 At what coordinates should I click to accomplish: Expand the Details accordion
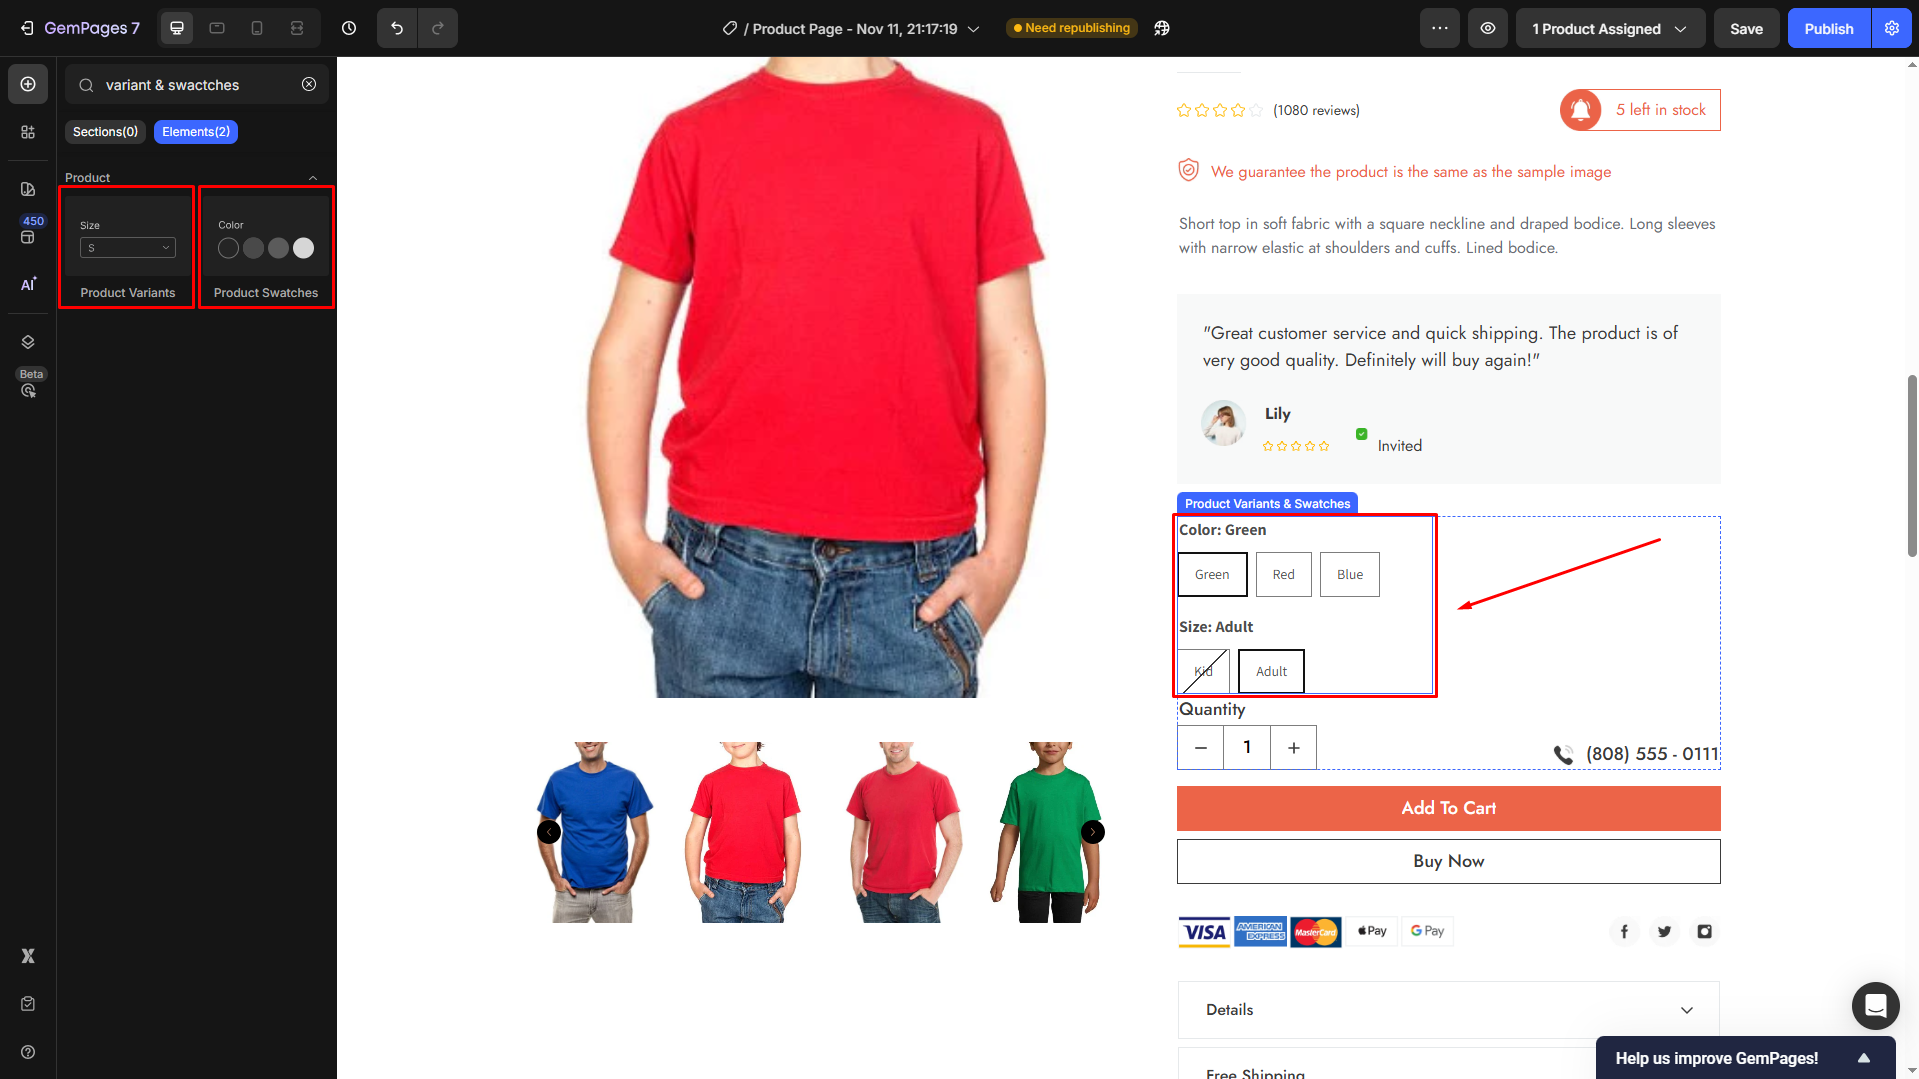[1448, 1010]
